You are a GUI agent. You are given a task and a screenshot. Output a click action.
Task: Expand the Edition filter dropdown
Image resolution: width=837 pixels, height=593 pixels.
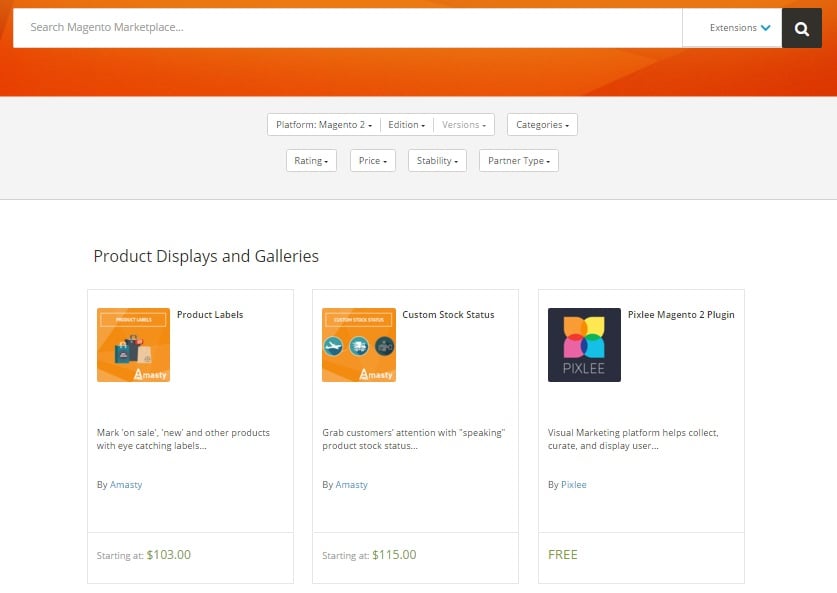(406, 124)
